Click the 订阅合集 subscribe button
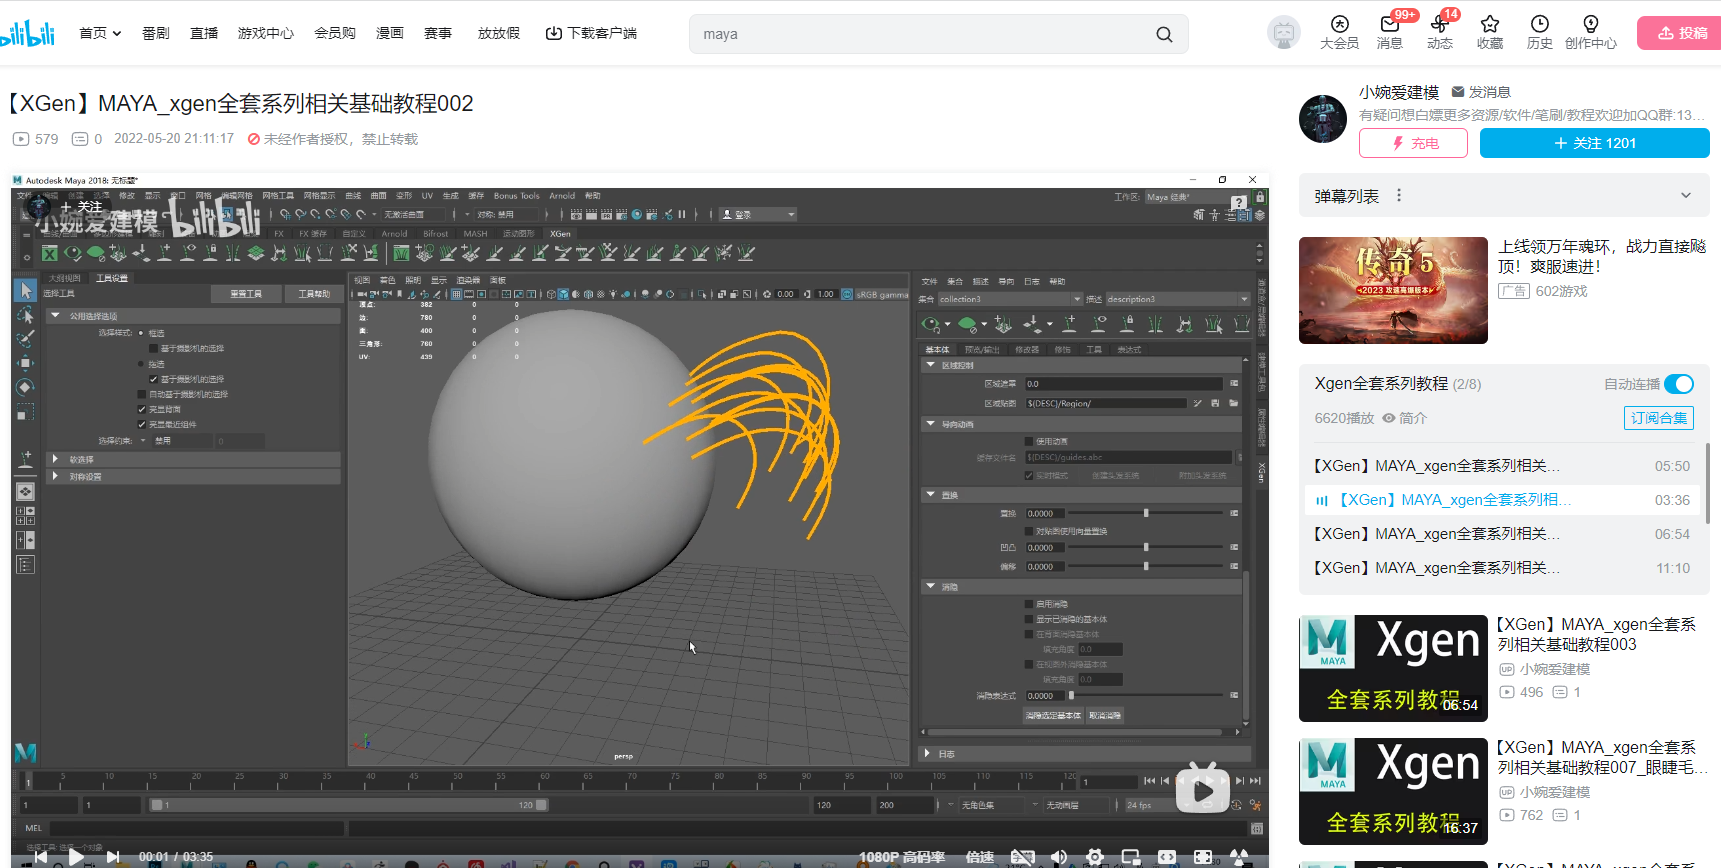1721x868 pixels. (x=1659, y=418)
